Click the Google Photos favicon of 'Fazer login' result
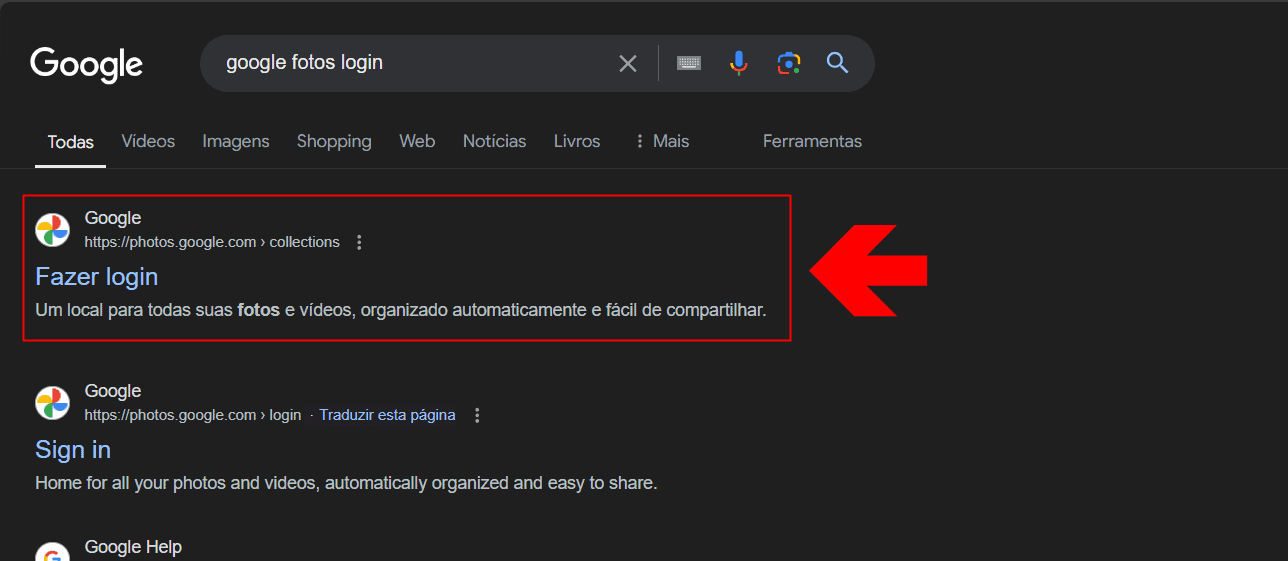 tap(53, 230)
